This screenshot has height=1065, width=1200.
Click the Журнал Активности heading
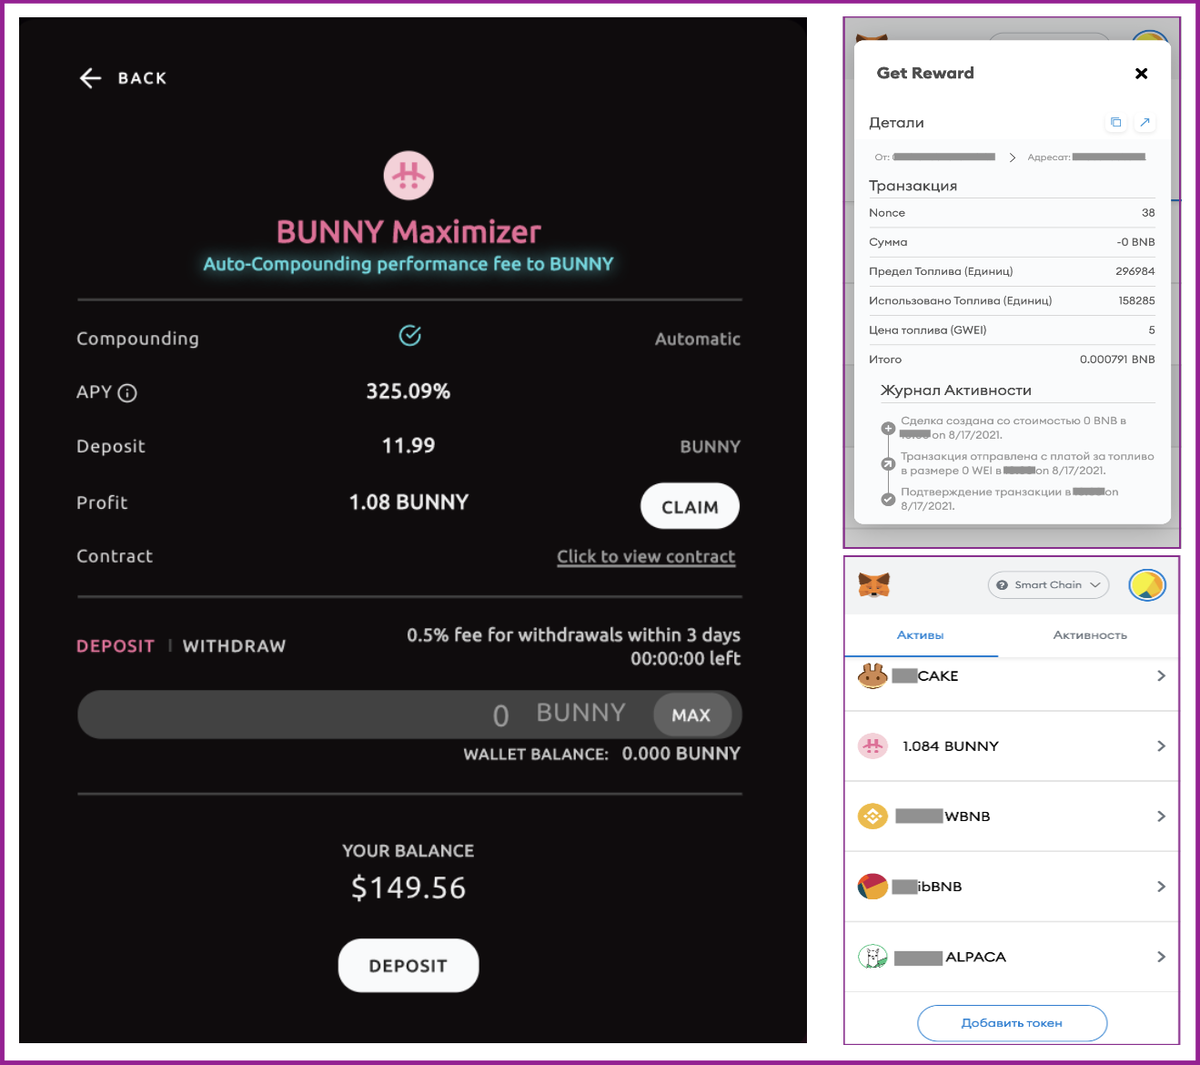coord(956,390)
